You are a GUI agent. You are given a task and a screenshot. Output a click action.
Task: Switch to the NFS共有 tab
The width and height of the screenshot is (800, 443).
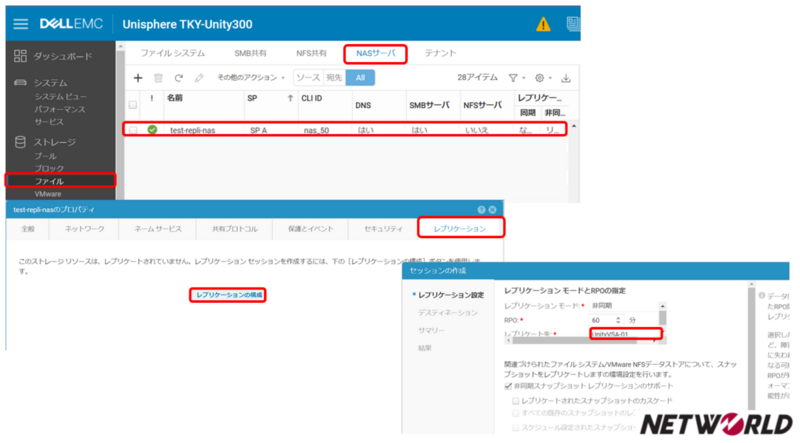[x=311, y=53]
